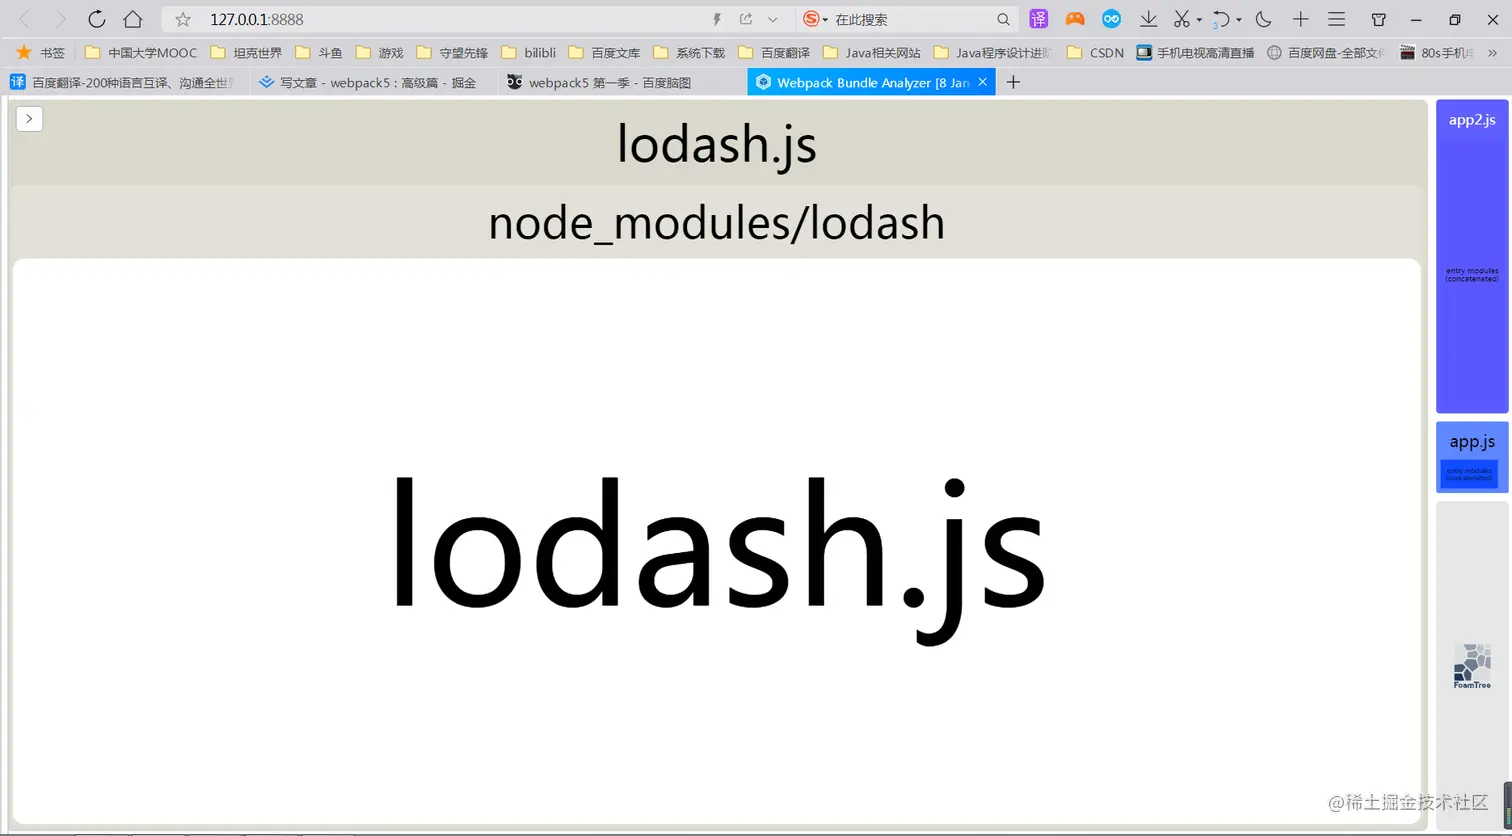Screen dimensions: 1512x836
Task: Open the 游戏 bookmark folder
Action: click(379, 52)
